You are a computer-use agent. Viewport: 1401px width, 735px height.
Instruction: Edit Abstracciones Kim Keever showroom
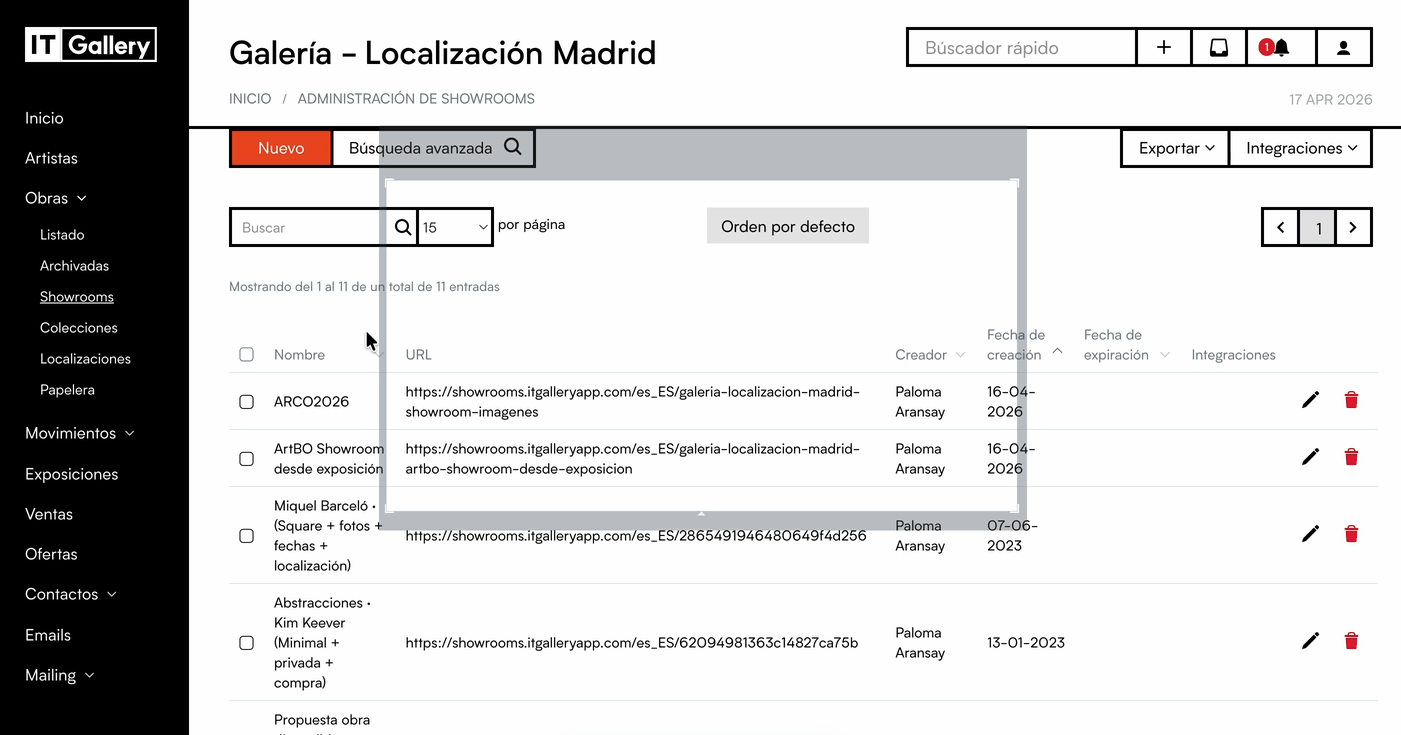coord(1310,641)
